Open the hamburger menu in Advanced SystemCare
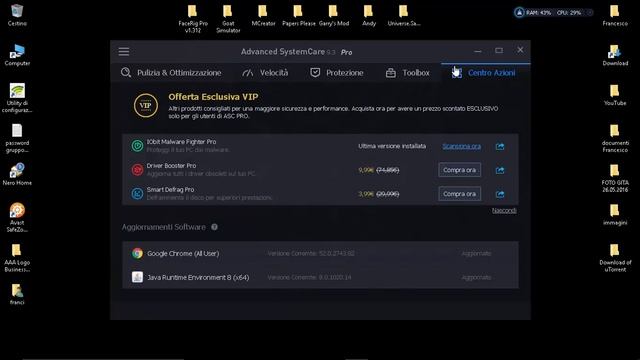640x360 pixels. coord(124,51)
